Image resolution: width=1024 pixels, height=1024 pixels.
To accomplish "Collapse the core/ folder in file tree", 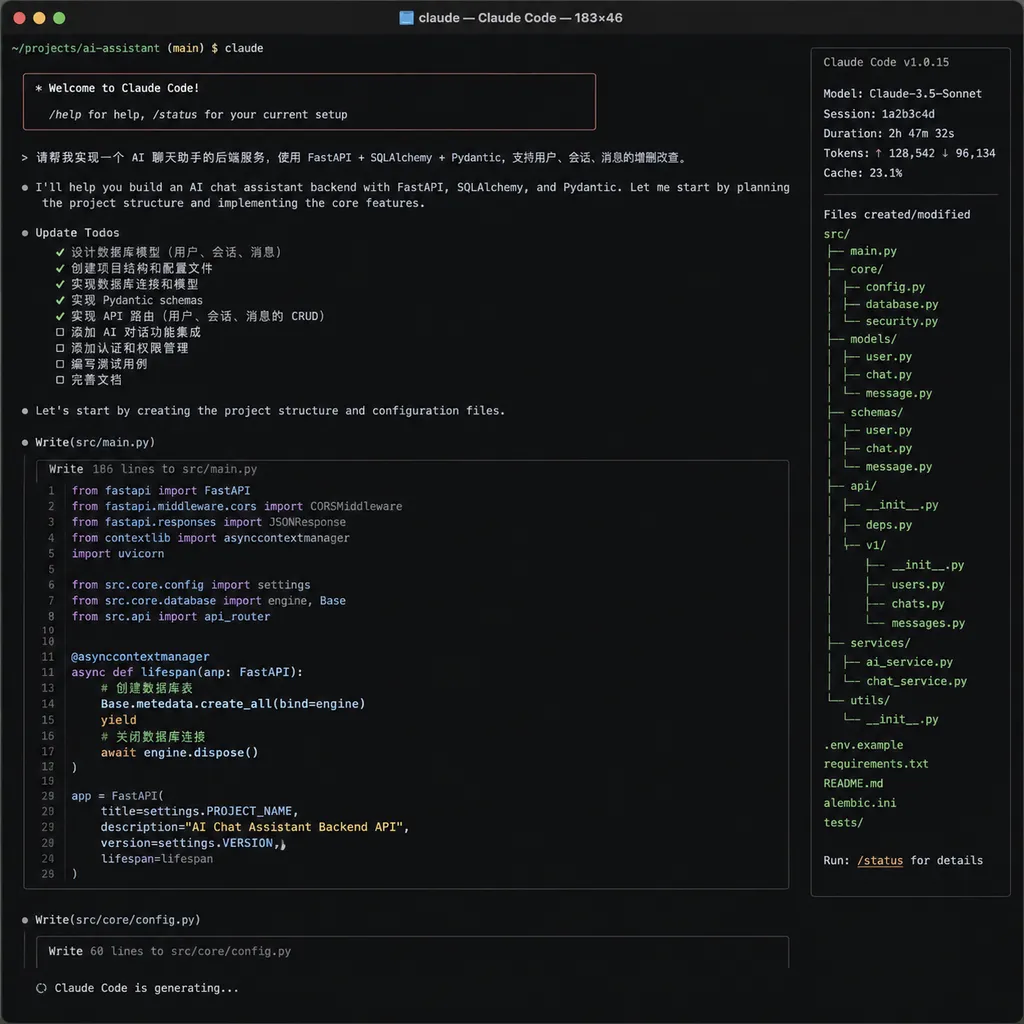I will click(x=866, y=269).
